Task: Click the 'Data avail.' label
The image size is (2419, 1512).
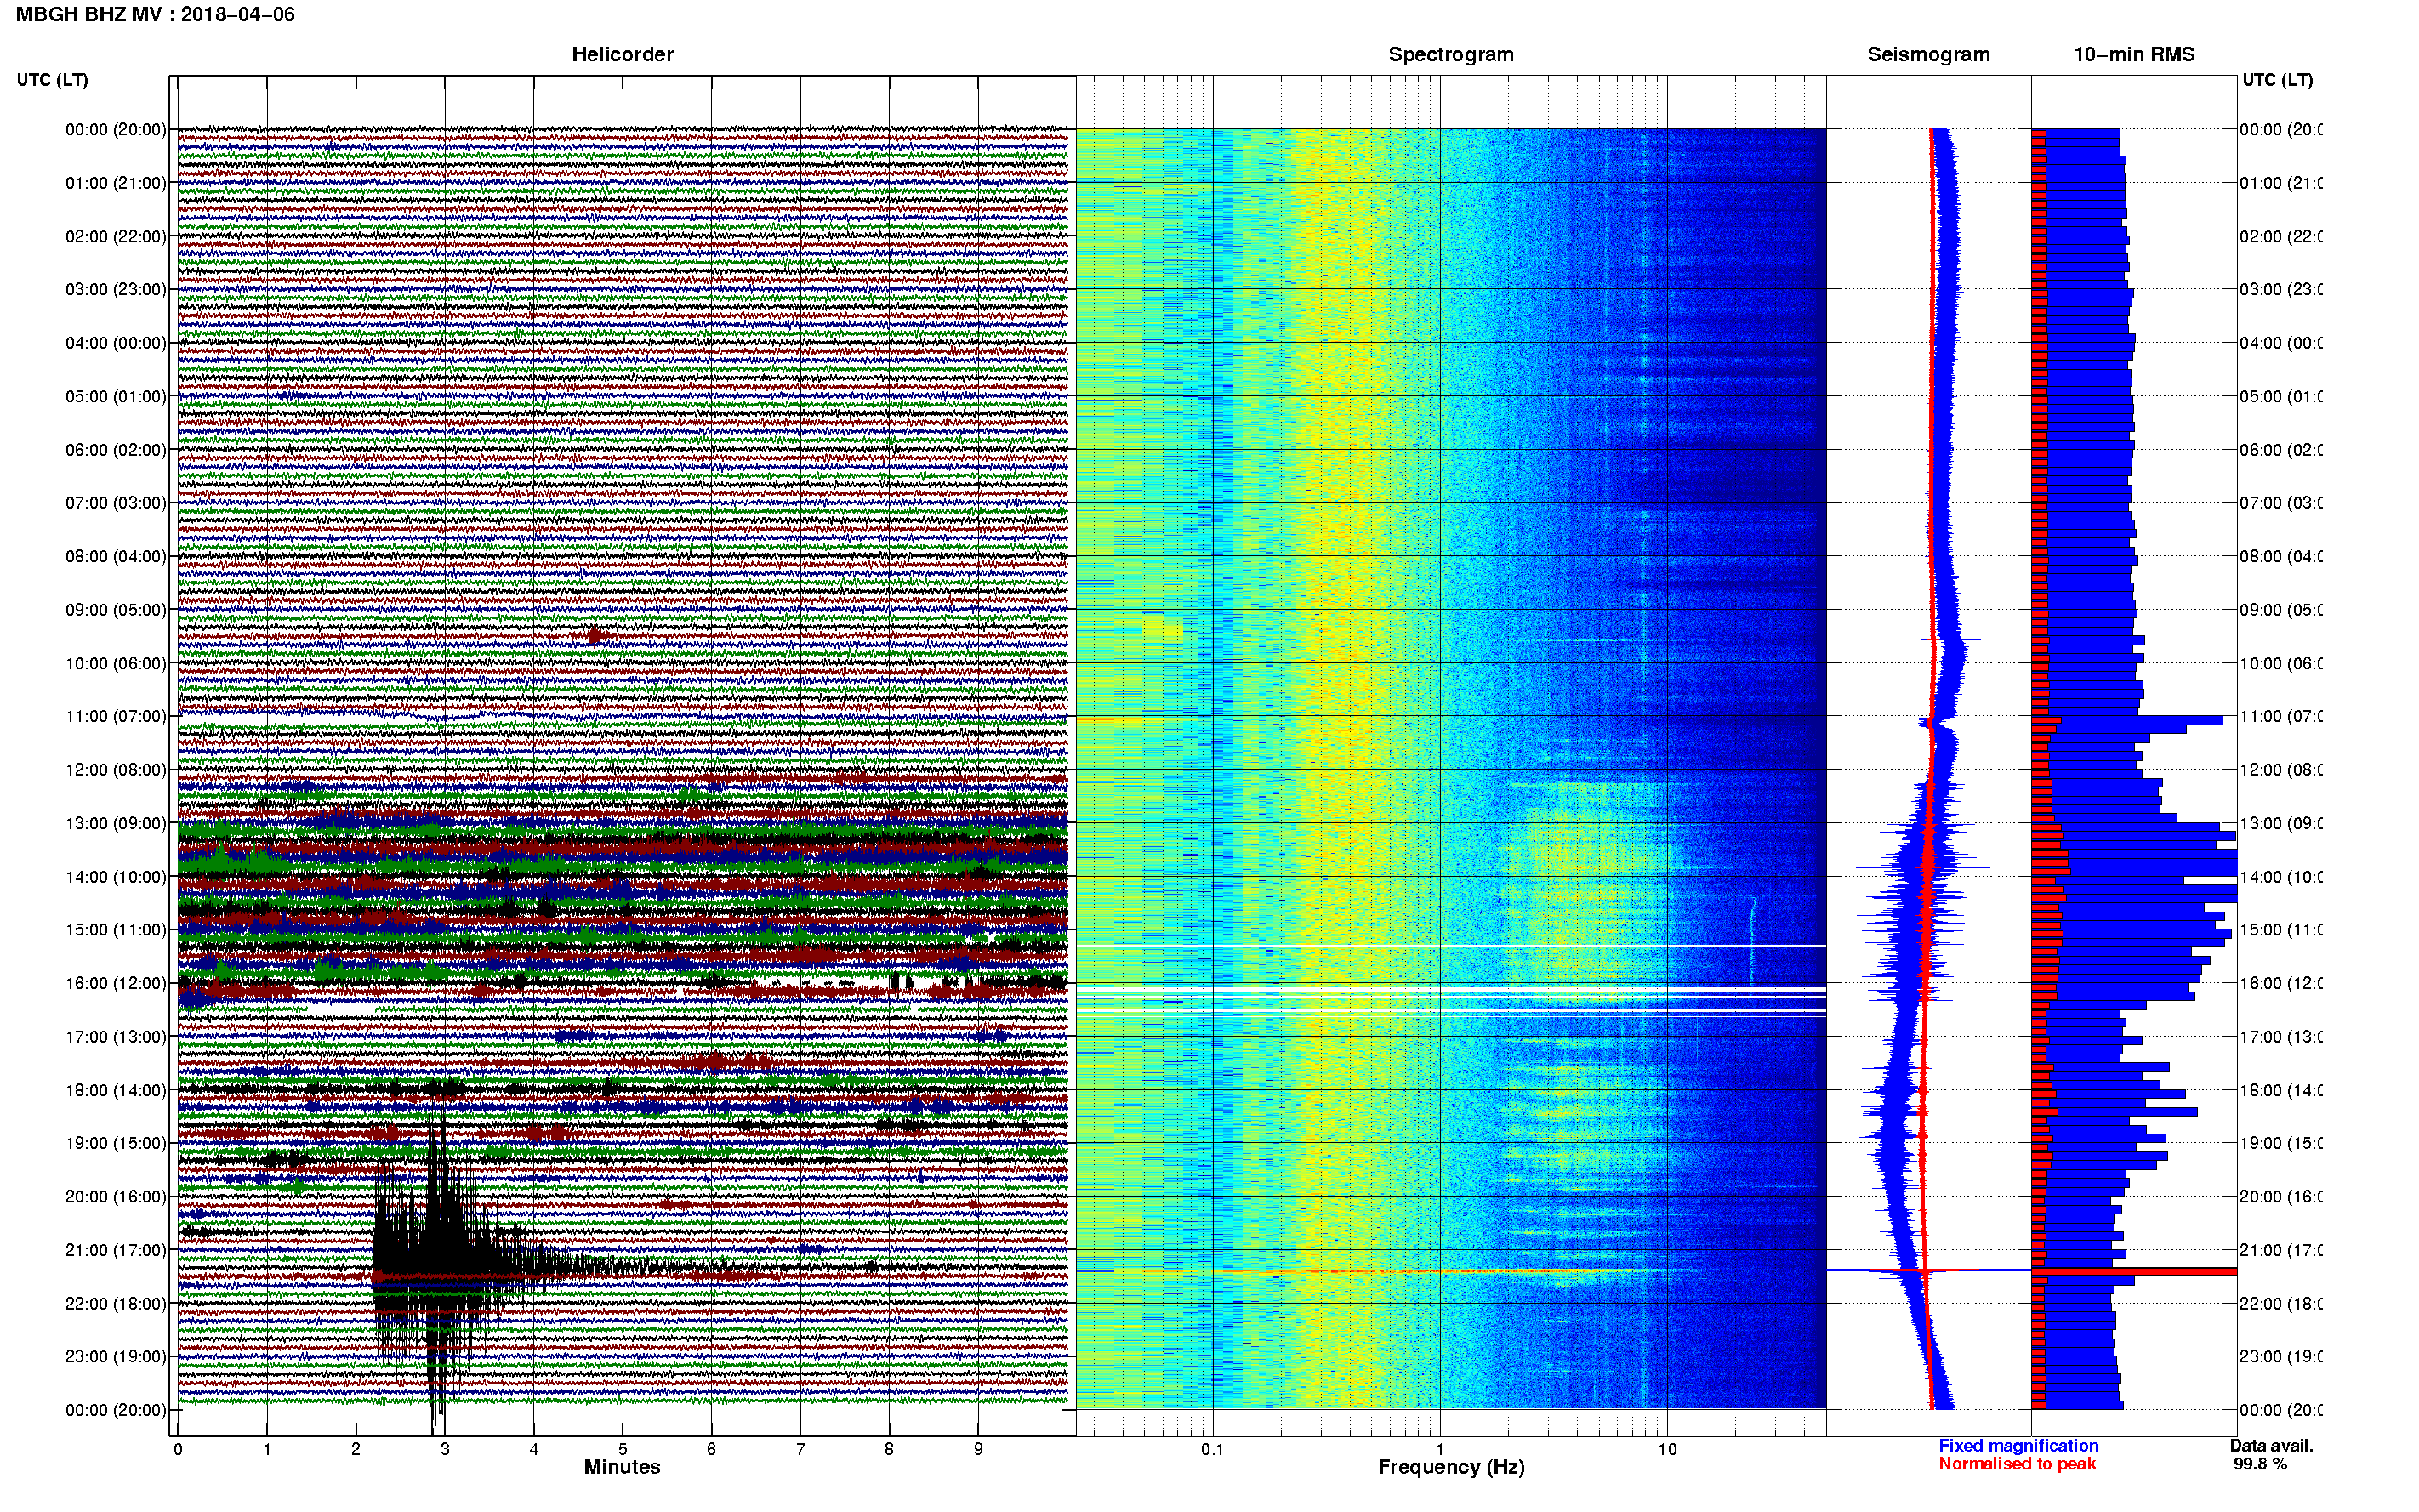Action: (2271, 1446)
